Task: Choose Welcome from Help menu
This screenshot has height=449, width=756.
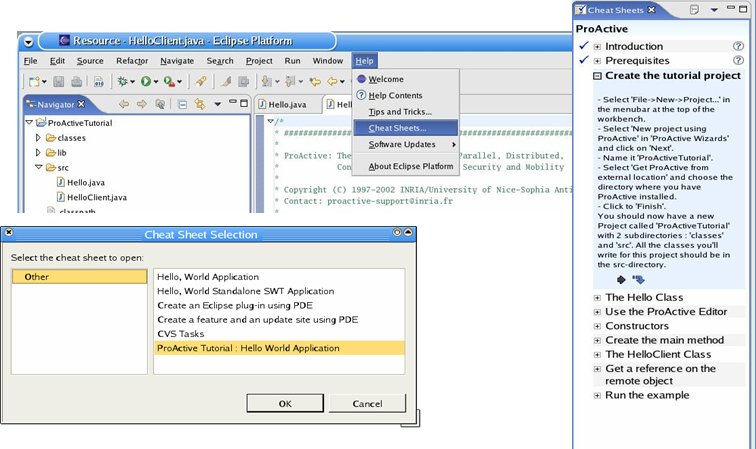Action: [405, 79]
